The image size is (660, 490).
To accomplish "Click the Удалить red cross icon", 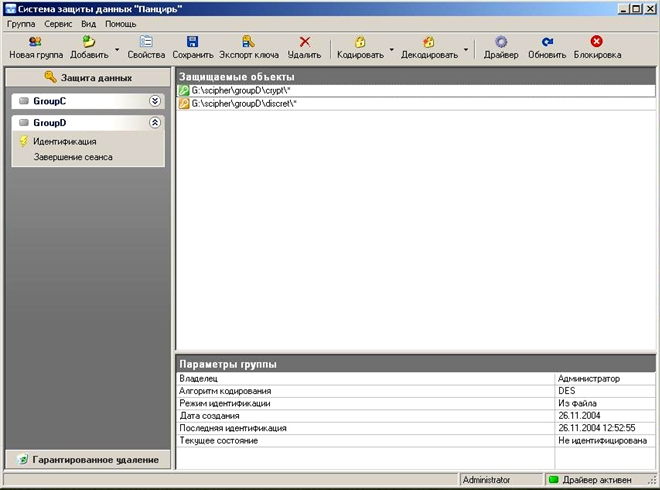I will pyautogui.click(x=305, y=42).
